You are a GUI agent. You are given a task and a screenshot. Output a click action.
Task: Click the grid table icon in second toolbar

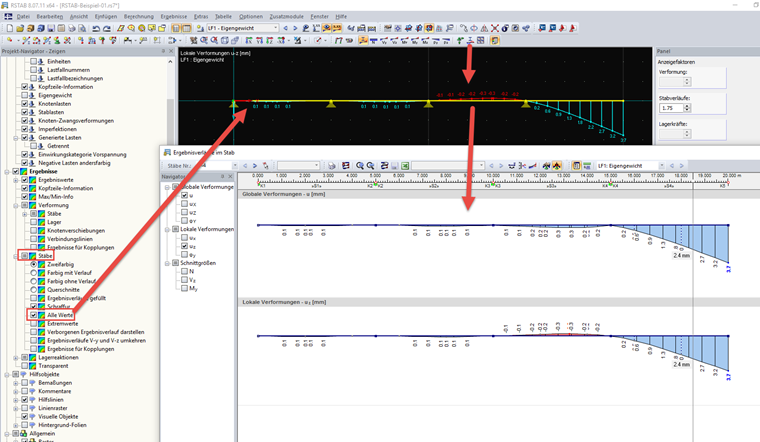click(481, 41)
